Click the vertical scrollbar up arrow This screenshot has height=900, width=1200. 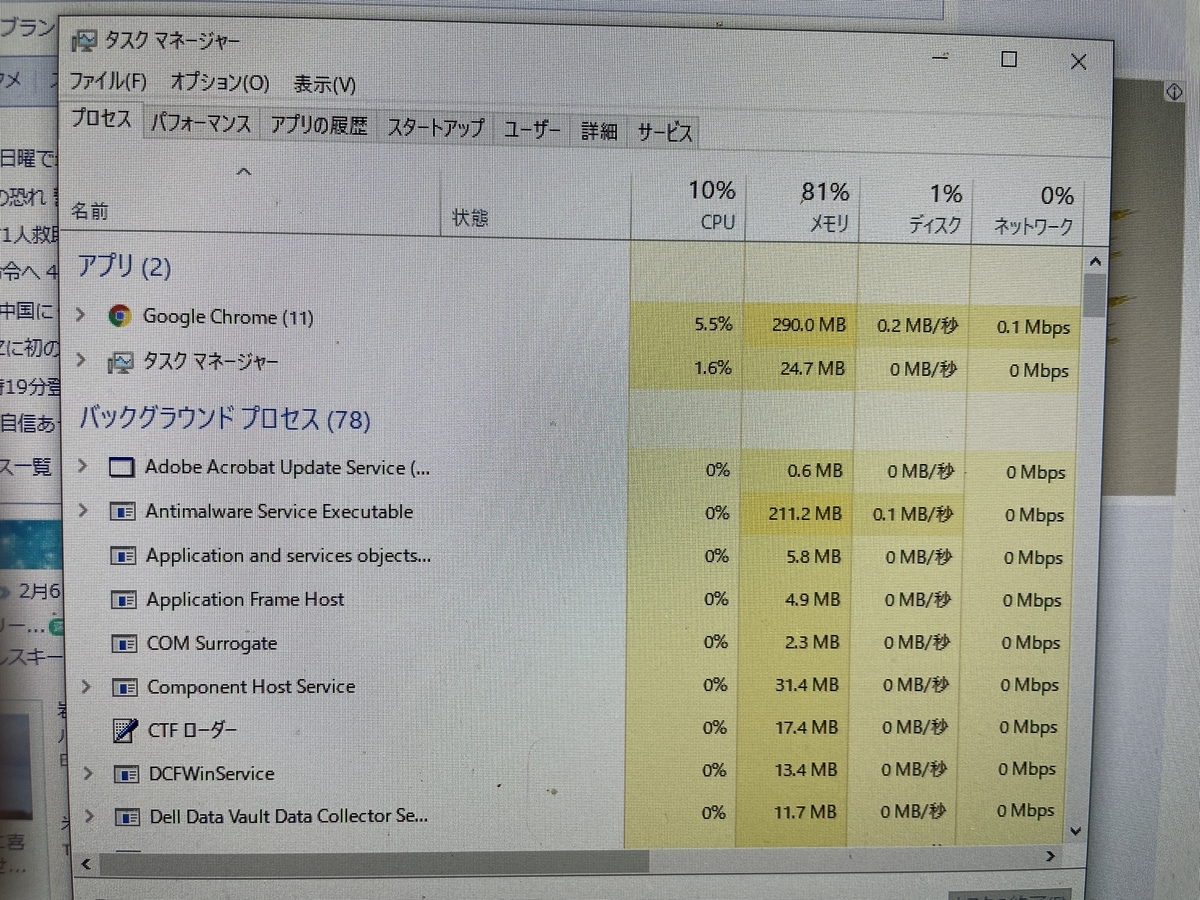(x=1094, y=262)
